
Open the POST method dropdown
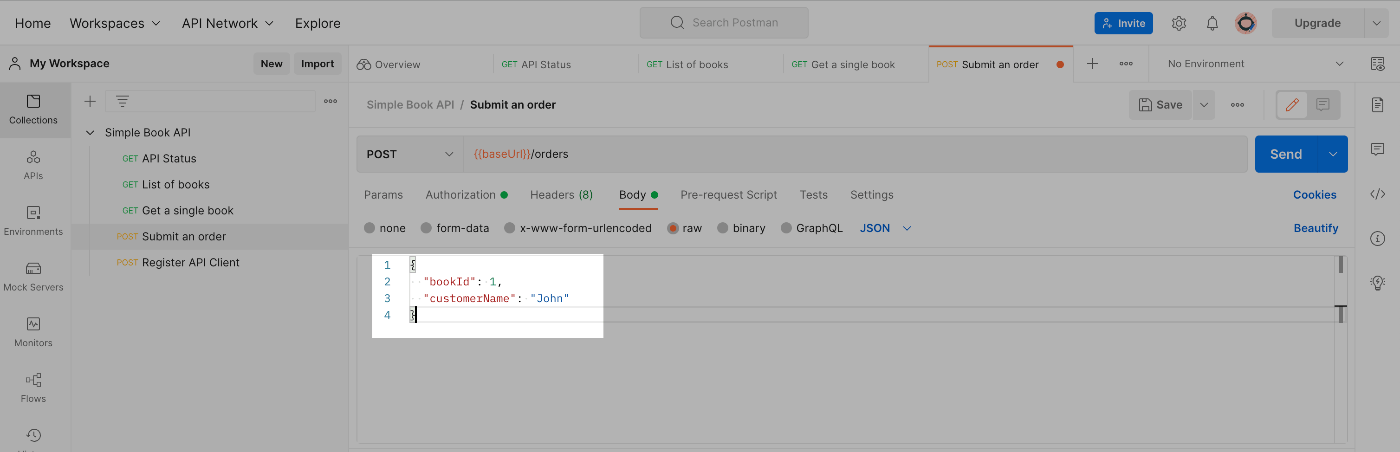tap(409, 154)
